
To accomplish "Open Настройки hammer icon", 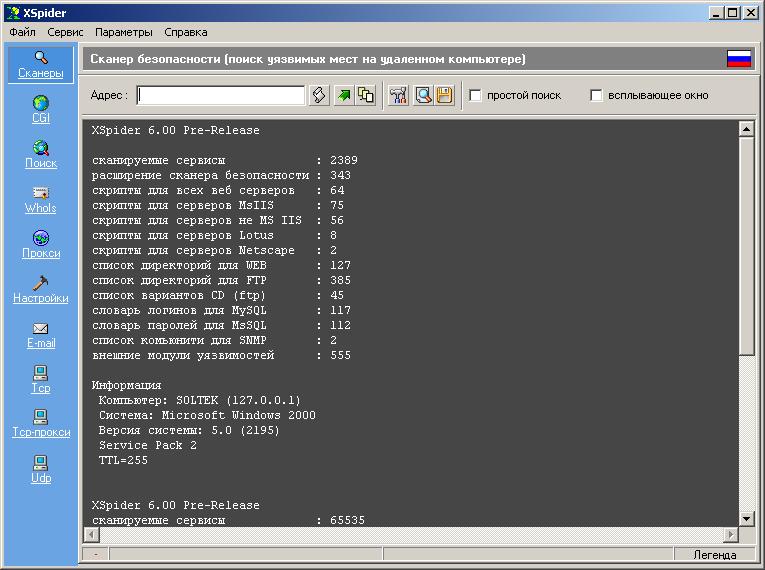I will [40, 289].
